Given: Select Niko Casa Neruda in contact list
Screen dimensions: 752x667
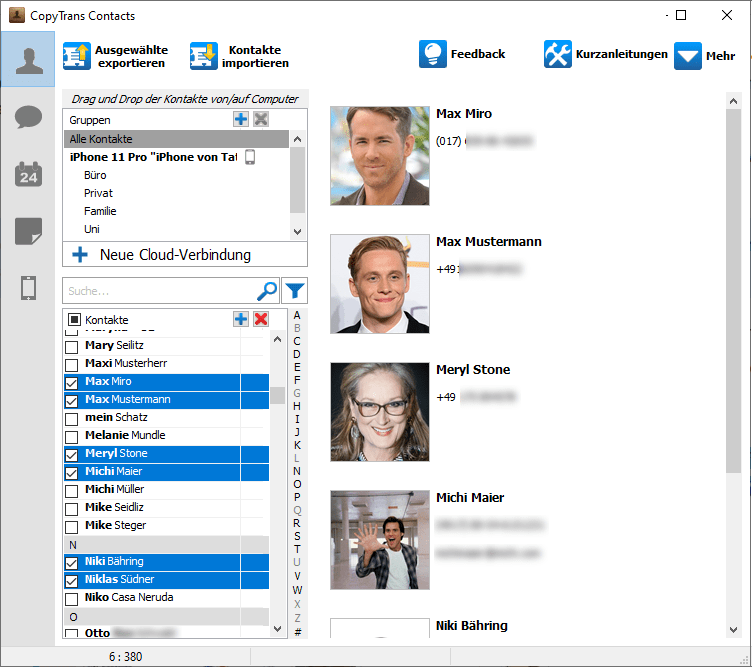Looking at the screenshot, I should (x=166, y=597).
